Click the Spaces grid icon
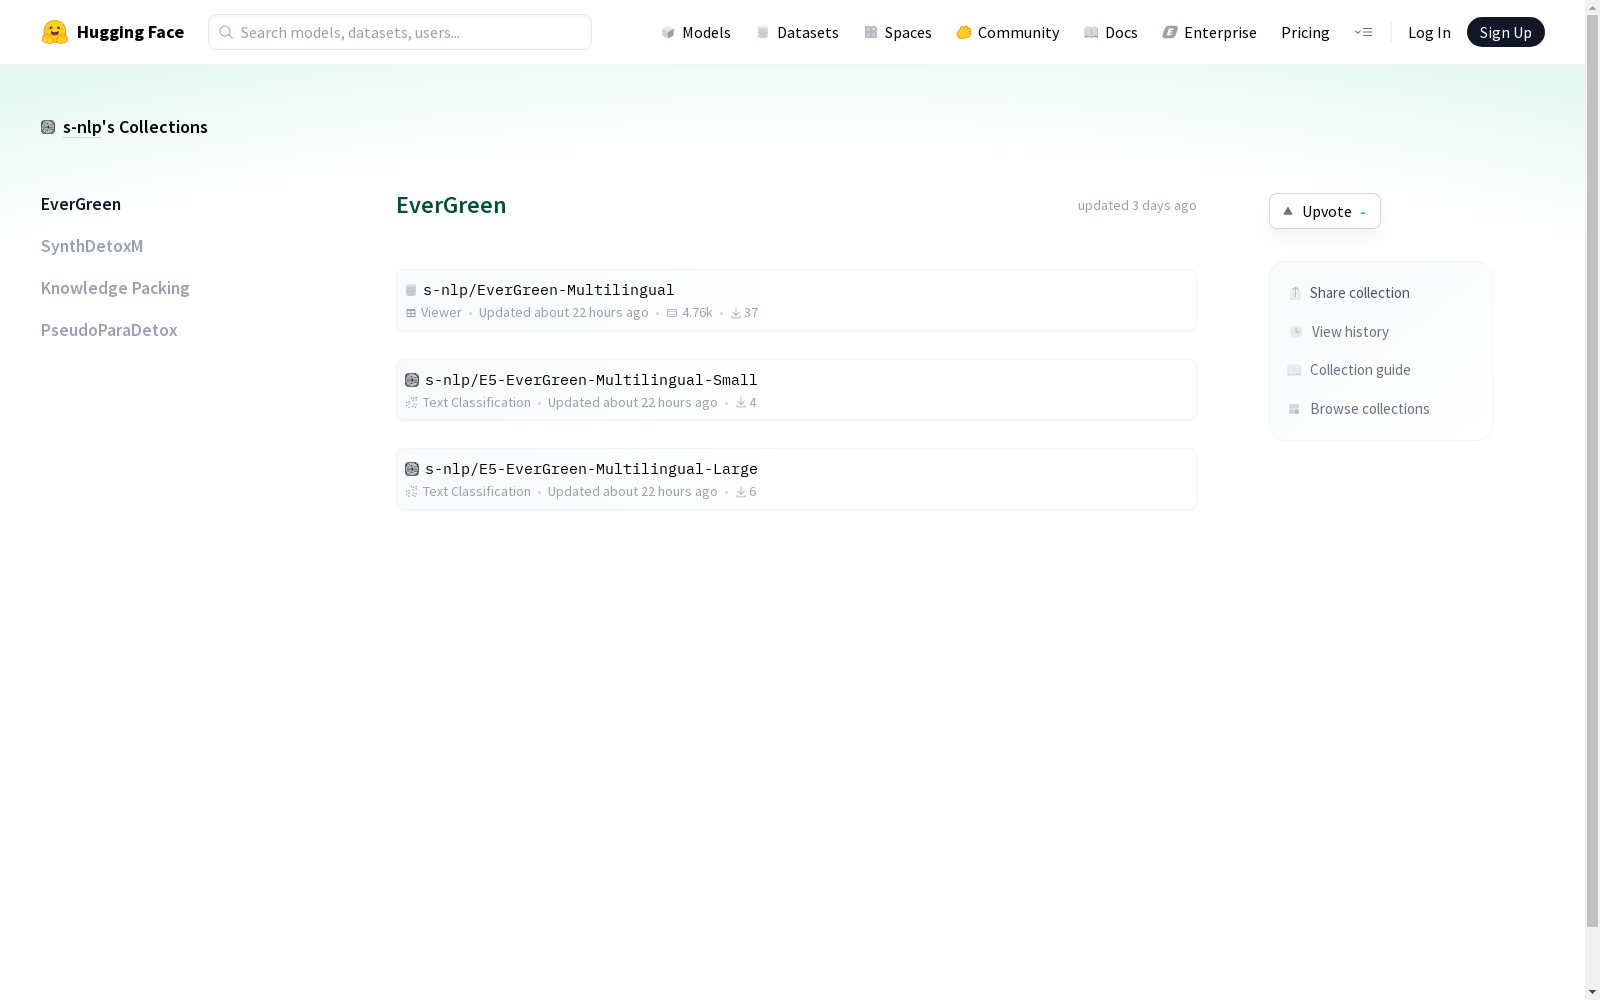 [871, 32]
